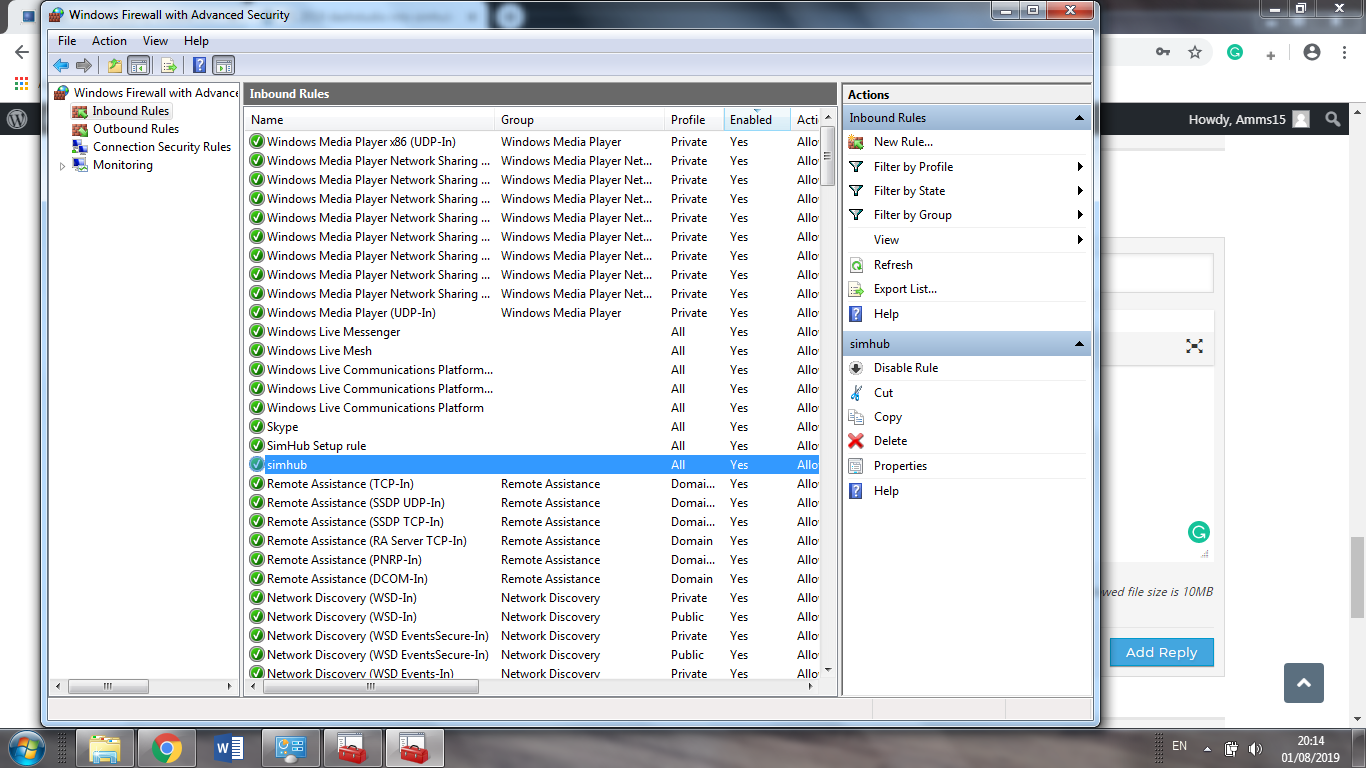The height and width of the screenshot is (768, 1366).
Task: Select the Skype inbound rule
Action: (533, 427)
